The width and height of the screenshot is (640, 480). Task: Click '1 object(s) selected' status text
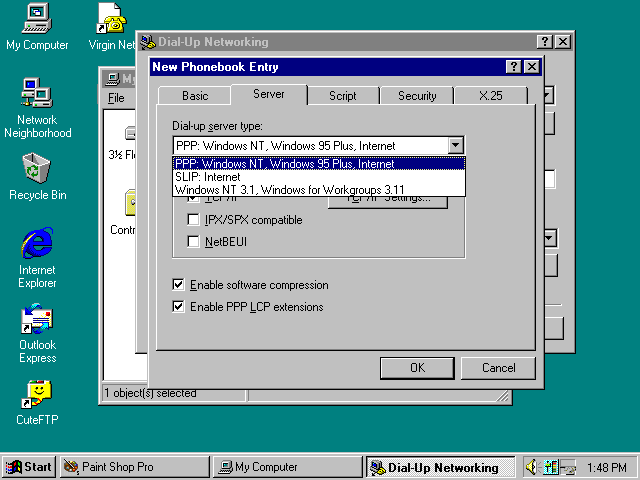click(150, 393)
